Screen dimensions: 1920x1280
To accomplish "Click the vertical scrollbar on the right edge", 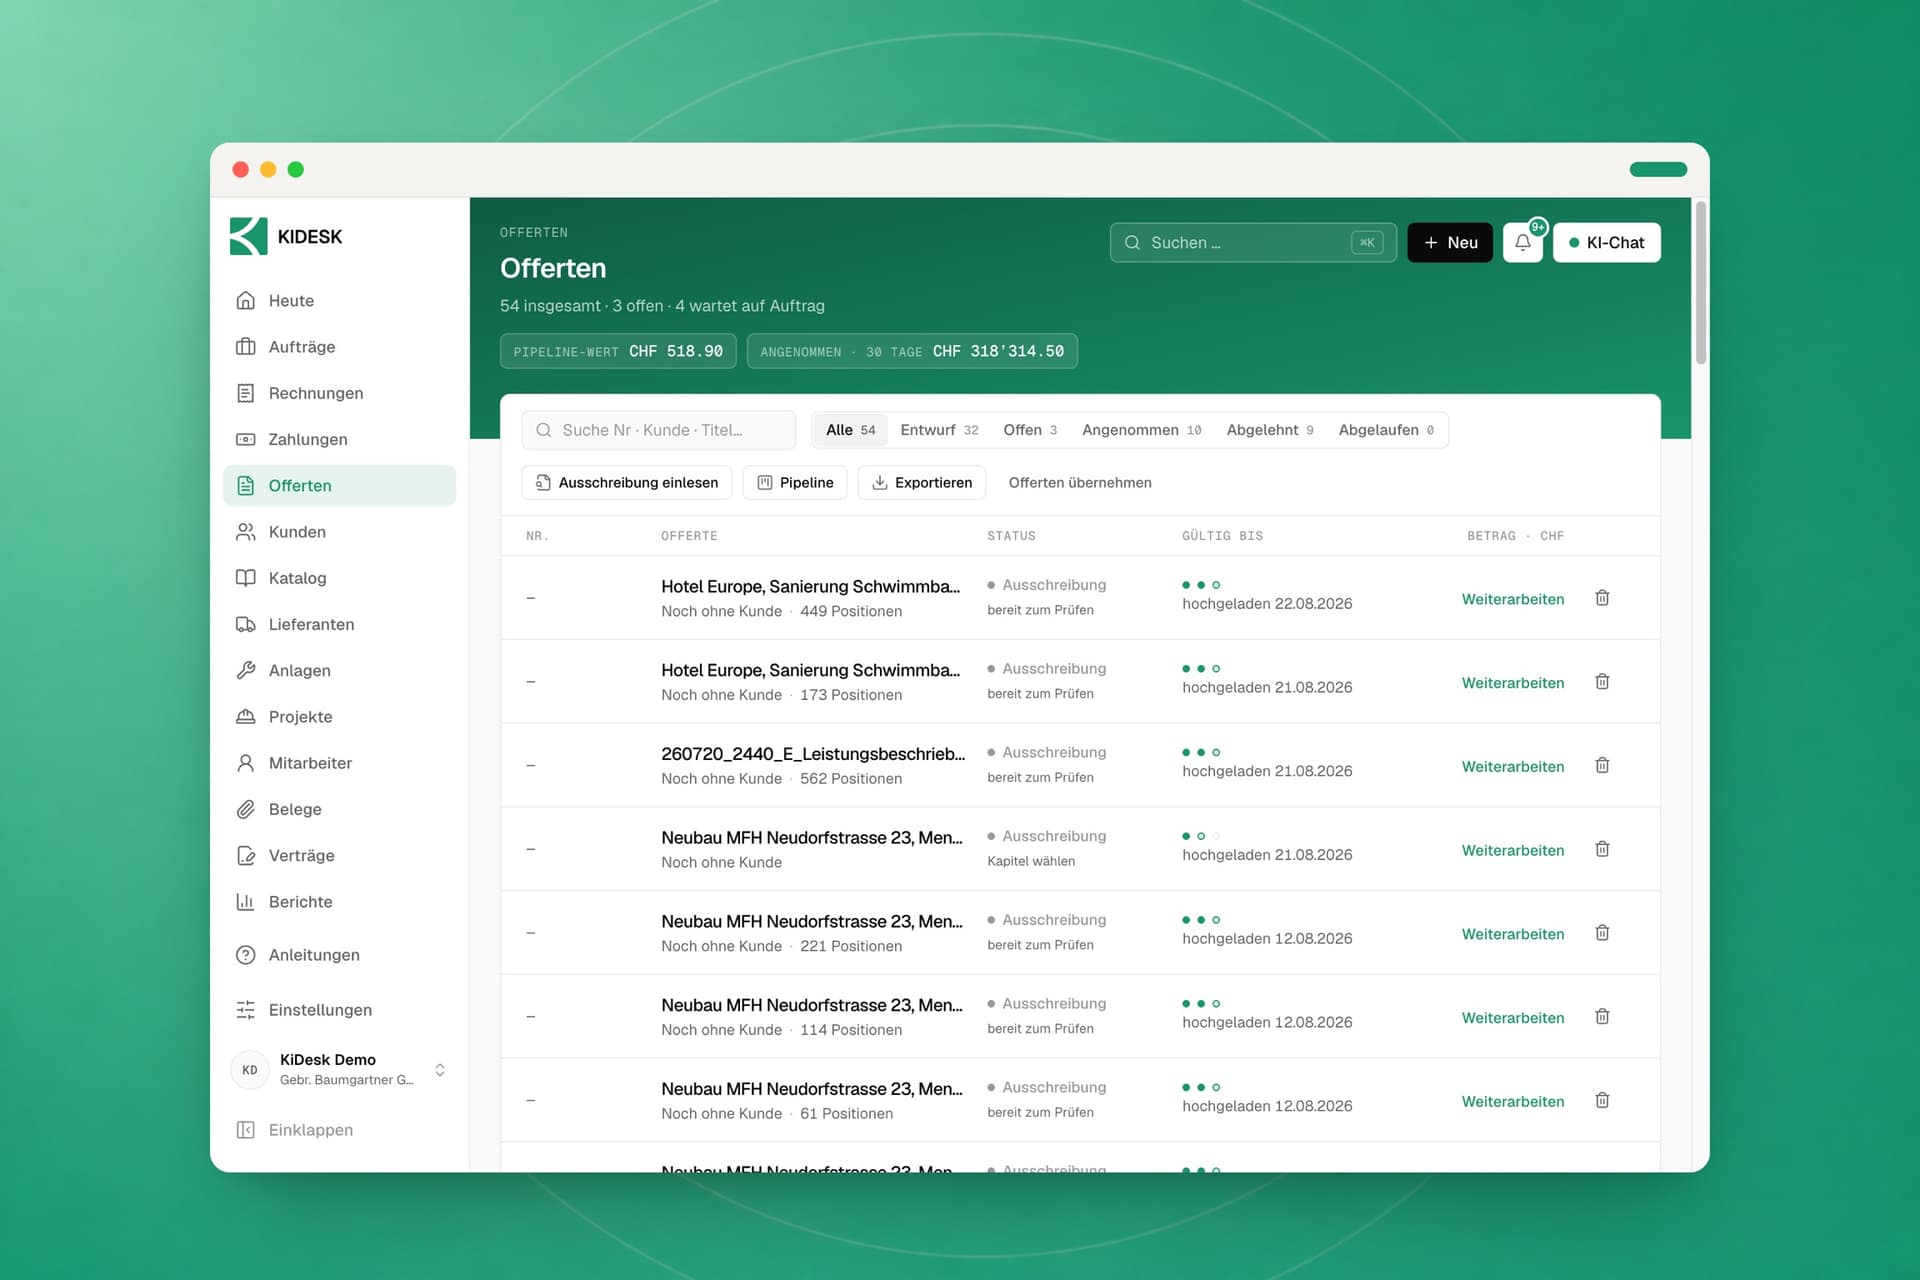I will 1700,283.
